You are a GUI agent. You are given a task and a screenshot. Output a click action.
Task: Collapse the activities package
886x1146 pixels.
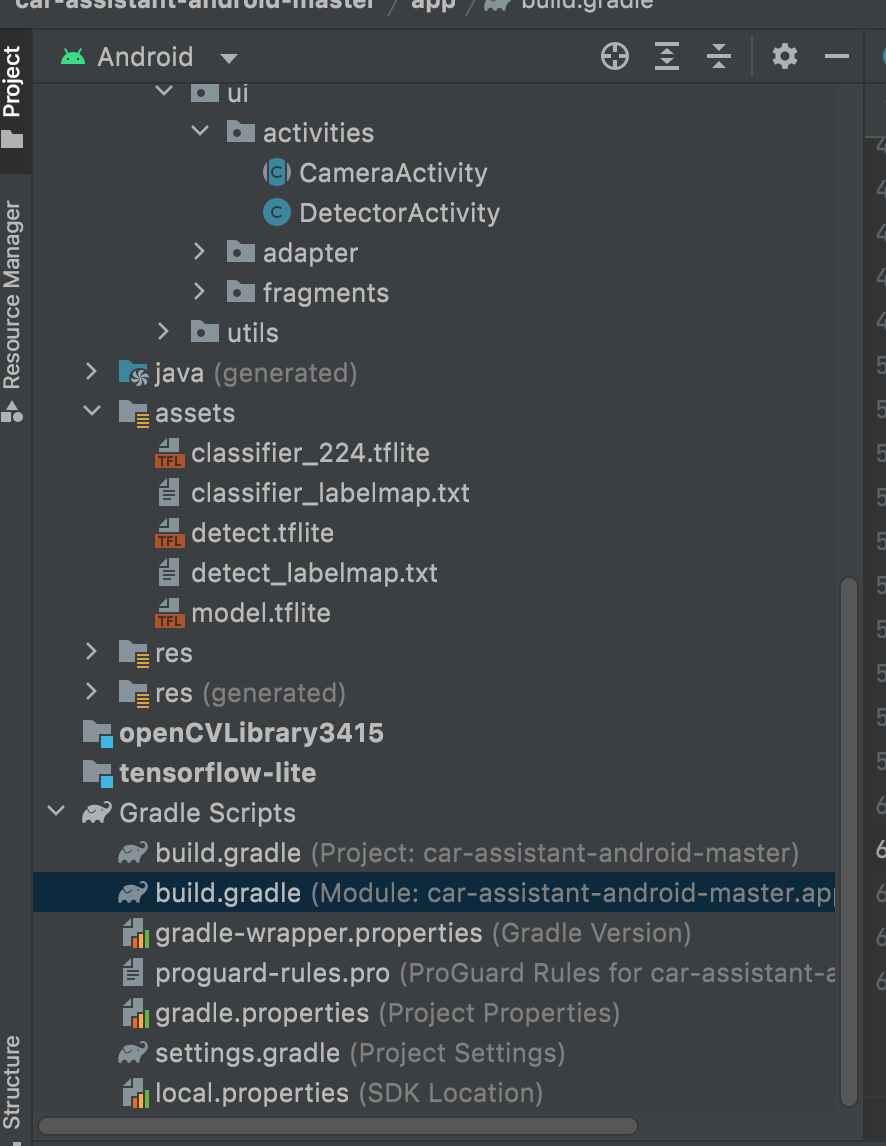(x=200, y=132)
